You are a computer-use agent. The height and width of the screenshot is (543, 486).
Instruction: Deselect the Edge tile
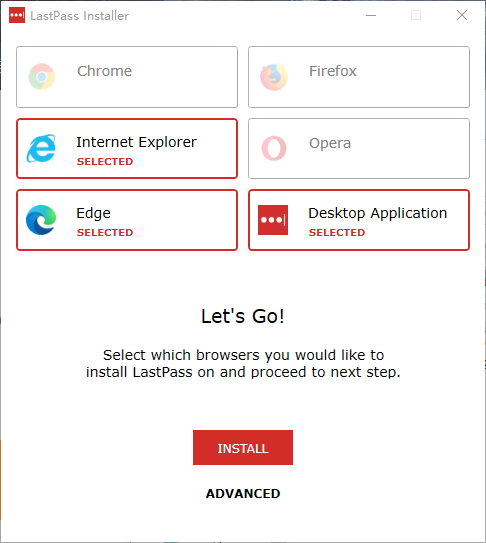[127, 220]
